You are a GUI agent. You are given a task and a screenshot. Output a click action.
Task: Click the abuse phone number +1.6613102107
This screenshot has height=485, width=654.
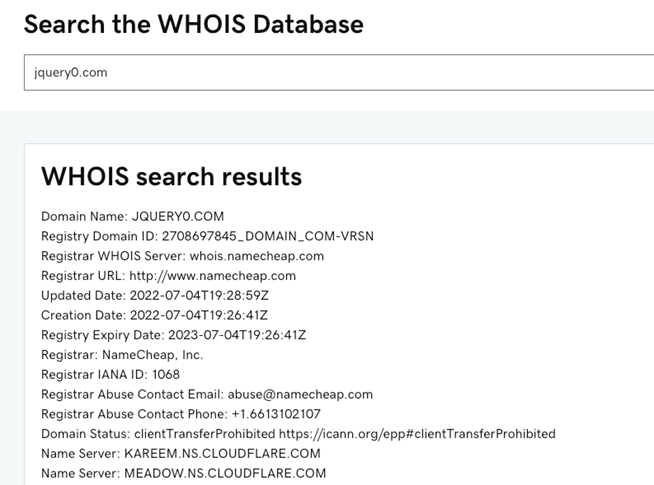(276, 414)
